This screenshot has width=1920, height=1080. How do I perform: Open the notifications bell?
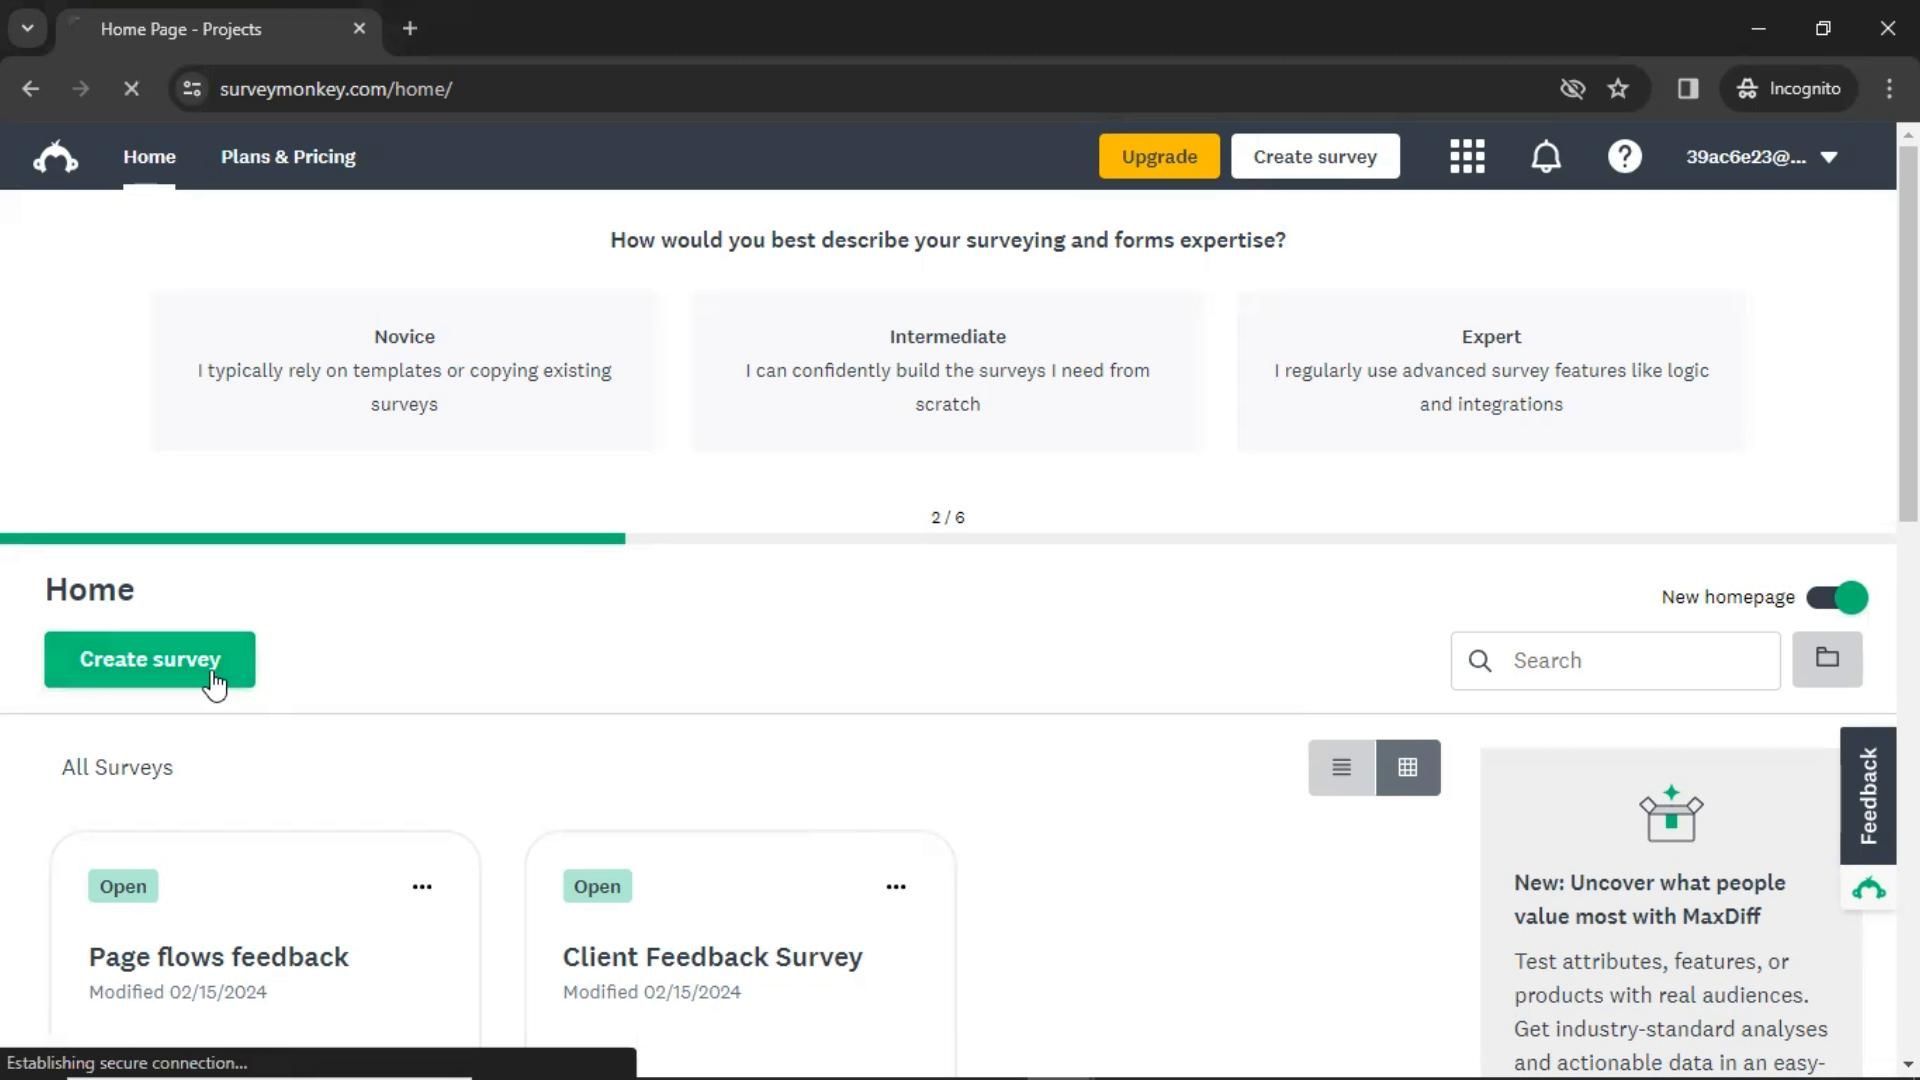click(x=1546, y=157)
